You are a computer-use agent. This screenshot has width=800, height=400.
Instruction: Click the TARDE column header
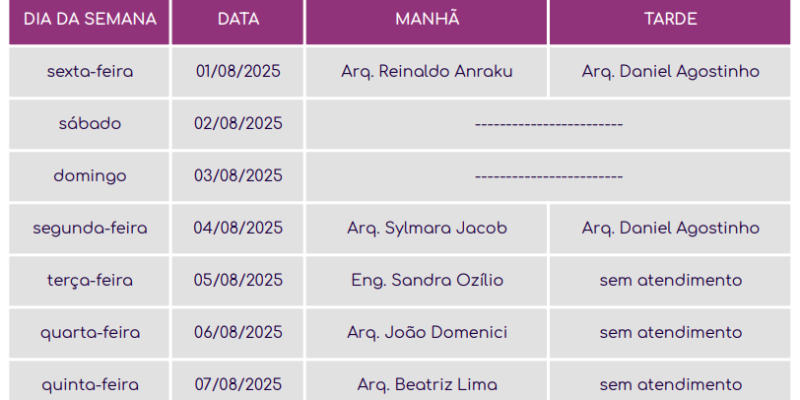(670, 20)
